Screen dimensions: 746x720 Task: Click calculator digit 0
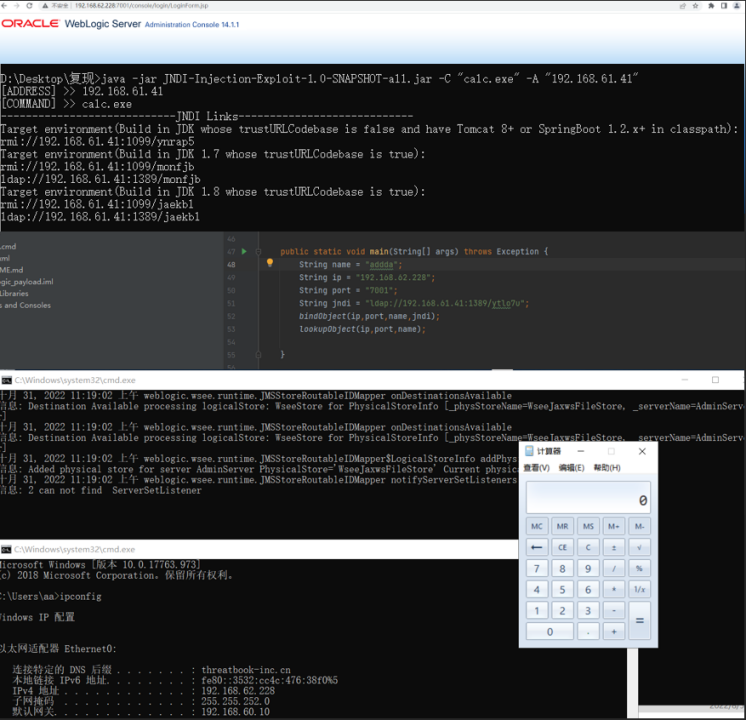click(x=550, y=631)
